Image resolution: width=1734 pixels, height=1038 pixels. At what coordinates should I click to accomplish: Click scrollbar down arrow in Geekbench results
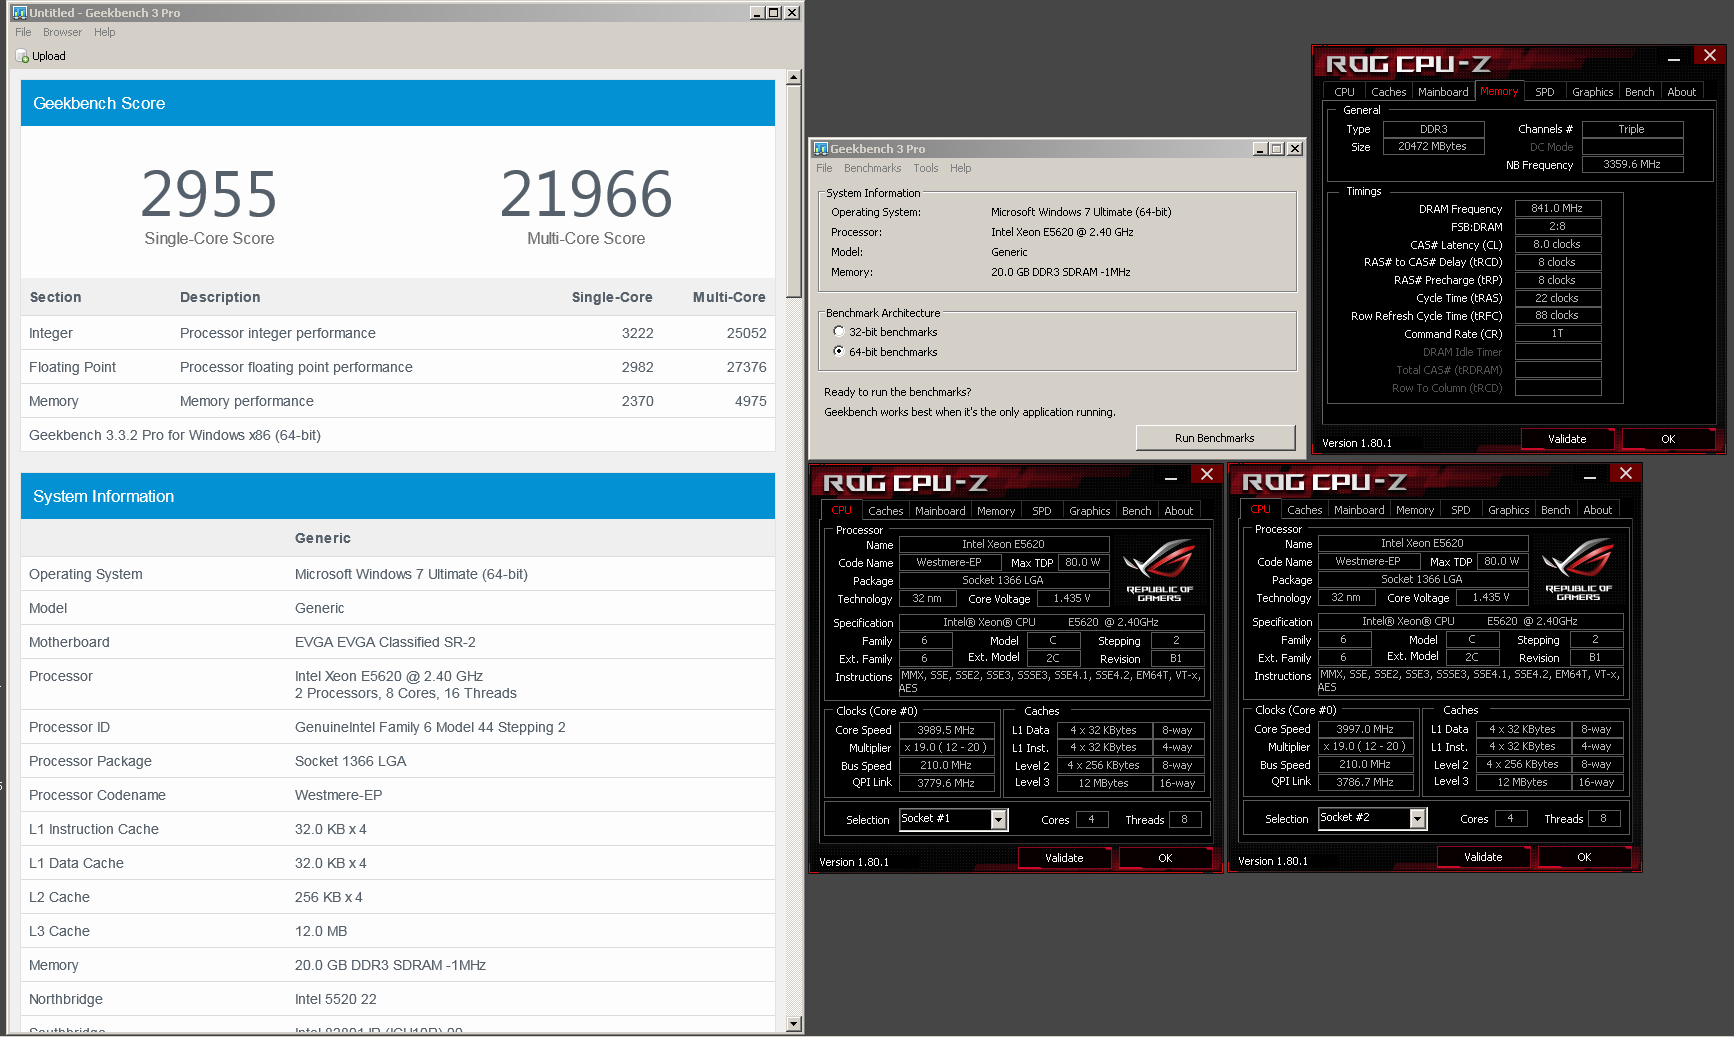click(x=793, y=1024)
